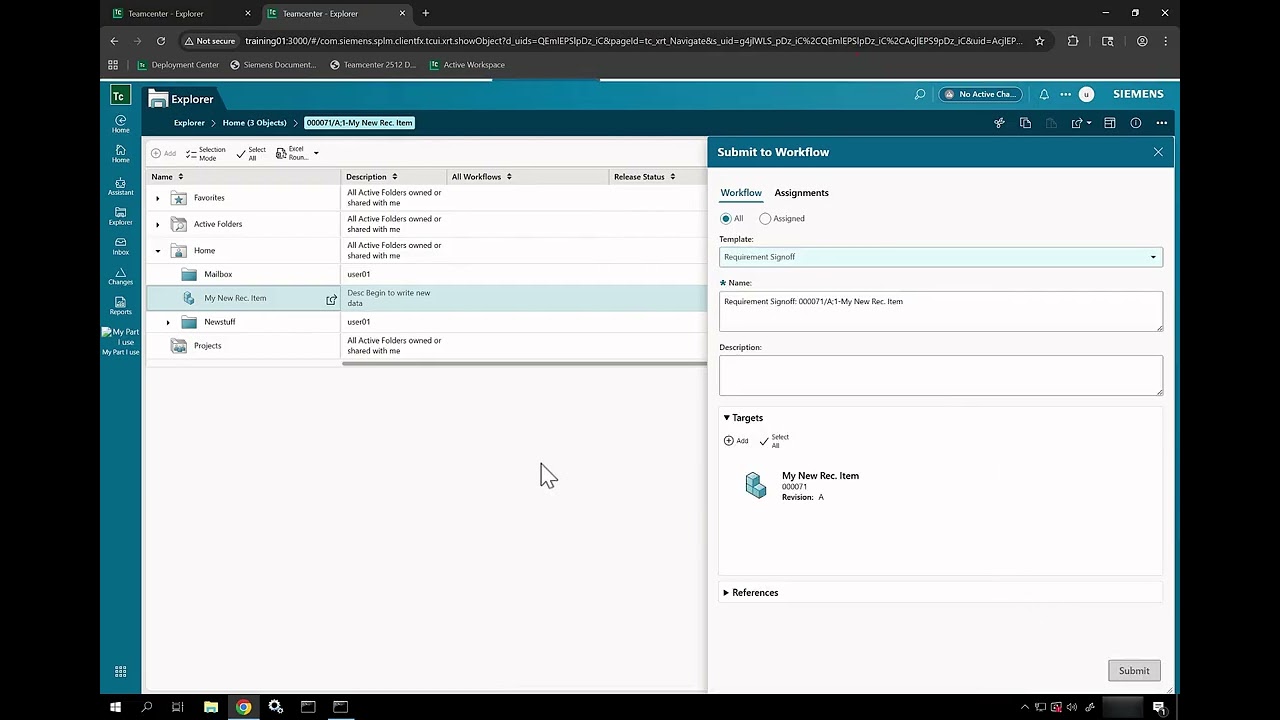Click Select All in the Targets section
This screenshot has height=720, width=1280.
774,441
